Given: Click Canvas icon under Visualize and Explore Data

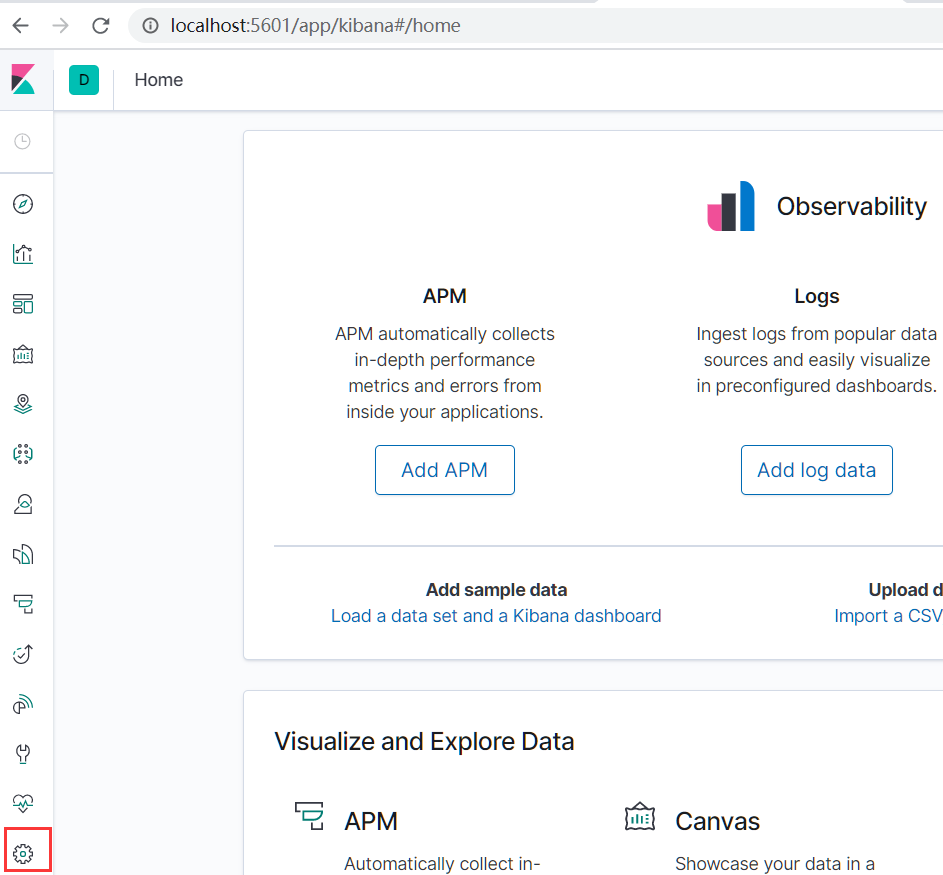Looking at the screenshot, I should coord(640,816).
